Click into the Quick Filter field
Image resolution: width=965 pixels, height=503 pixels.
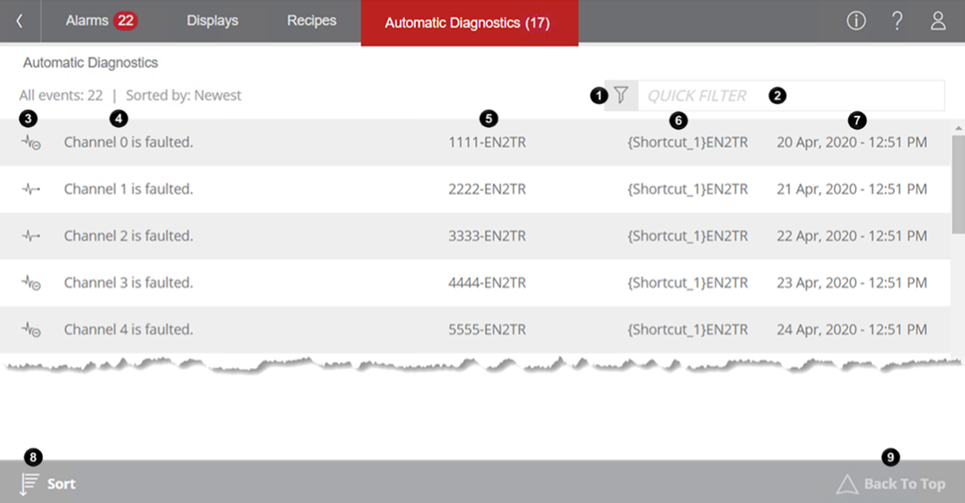tap(790, 96)
